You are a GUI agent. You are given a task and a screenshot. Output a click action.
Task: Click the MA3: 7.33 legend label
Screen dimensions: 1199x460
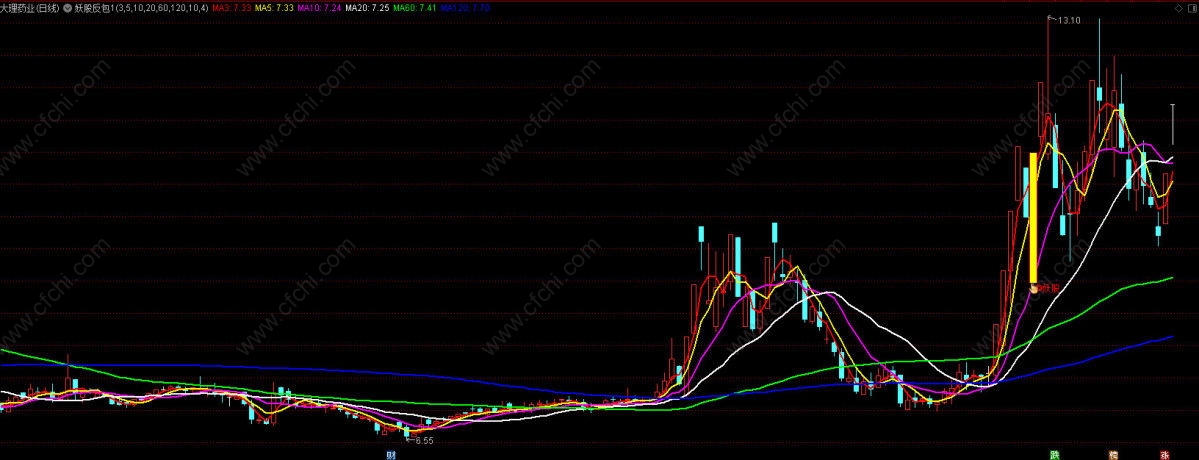coord(231,8)
